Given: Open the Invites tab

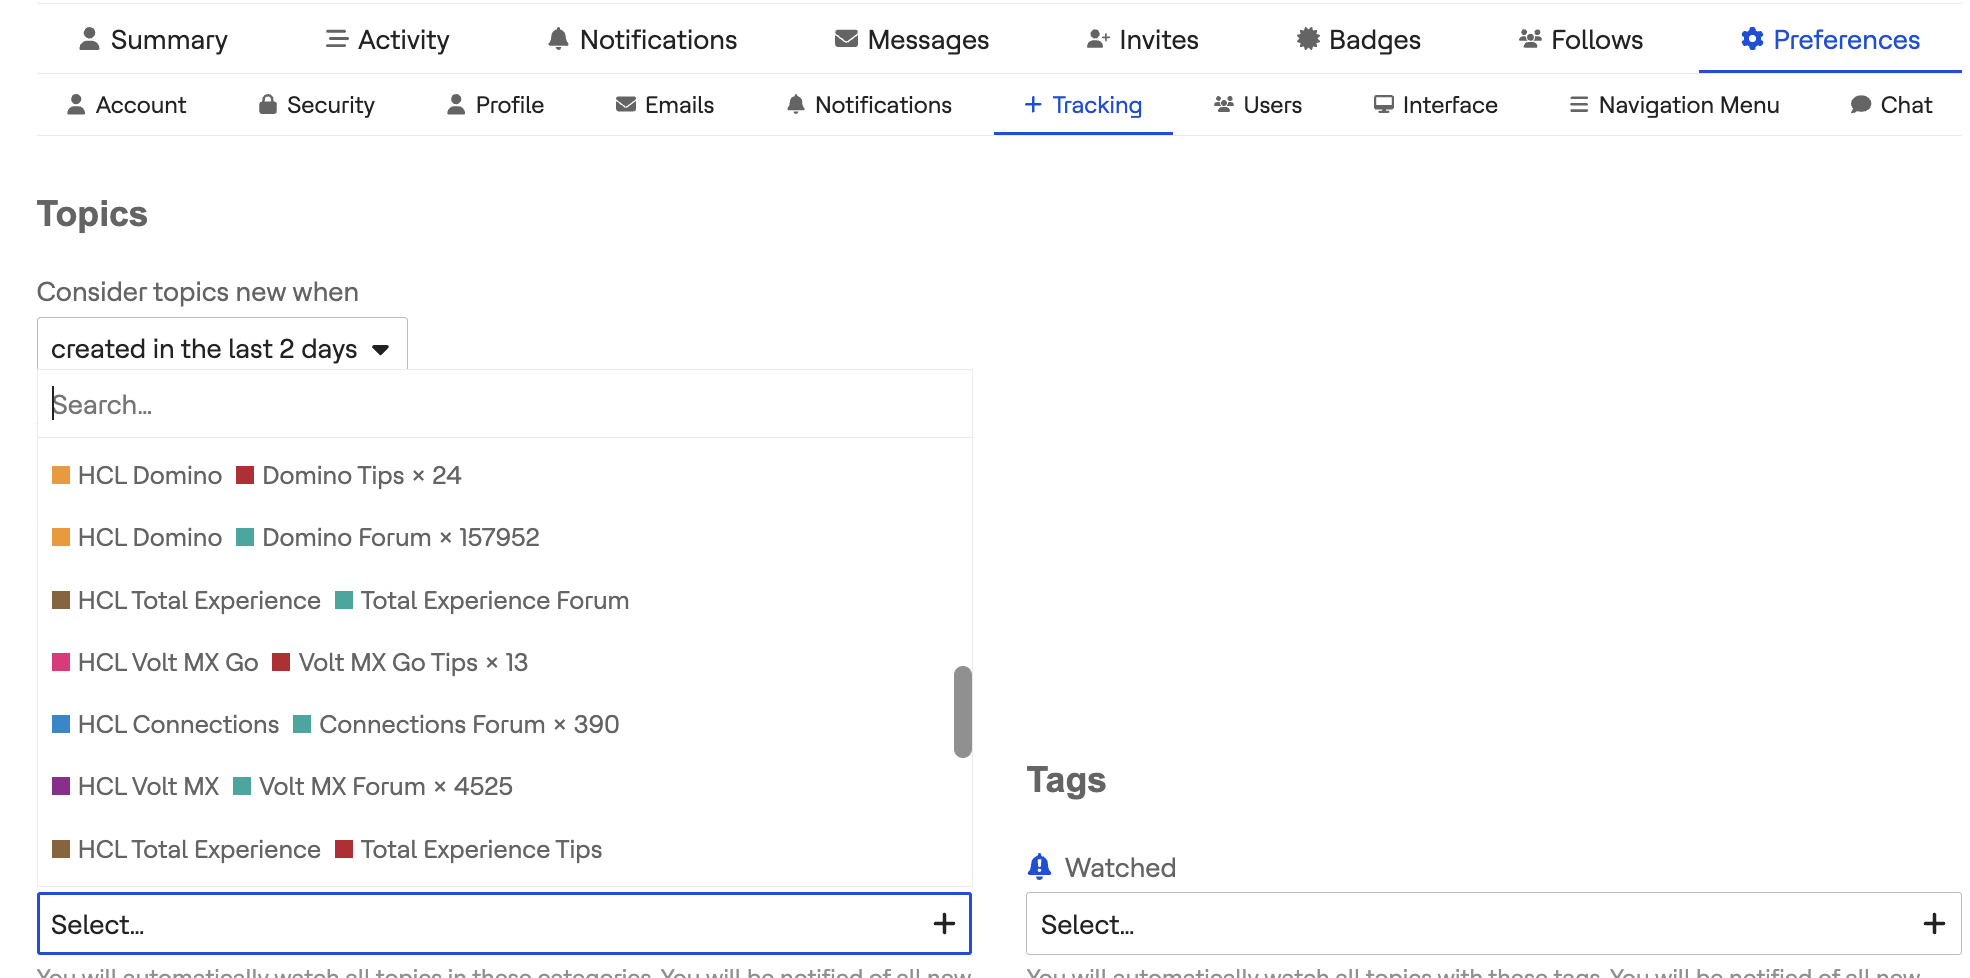Looking at the screenshot, I should click(1142, 39).
